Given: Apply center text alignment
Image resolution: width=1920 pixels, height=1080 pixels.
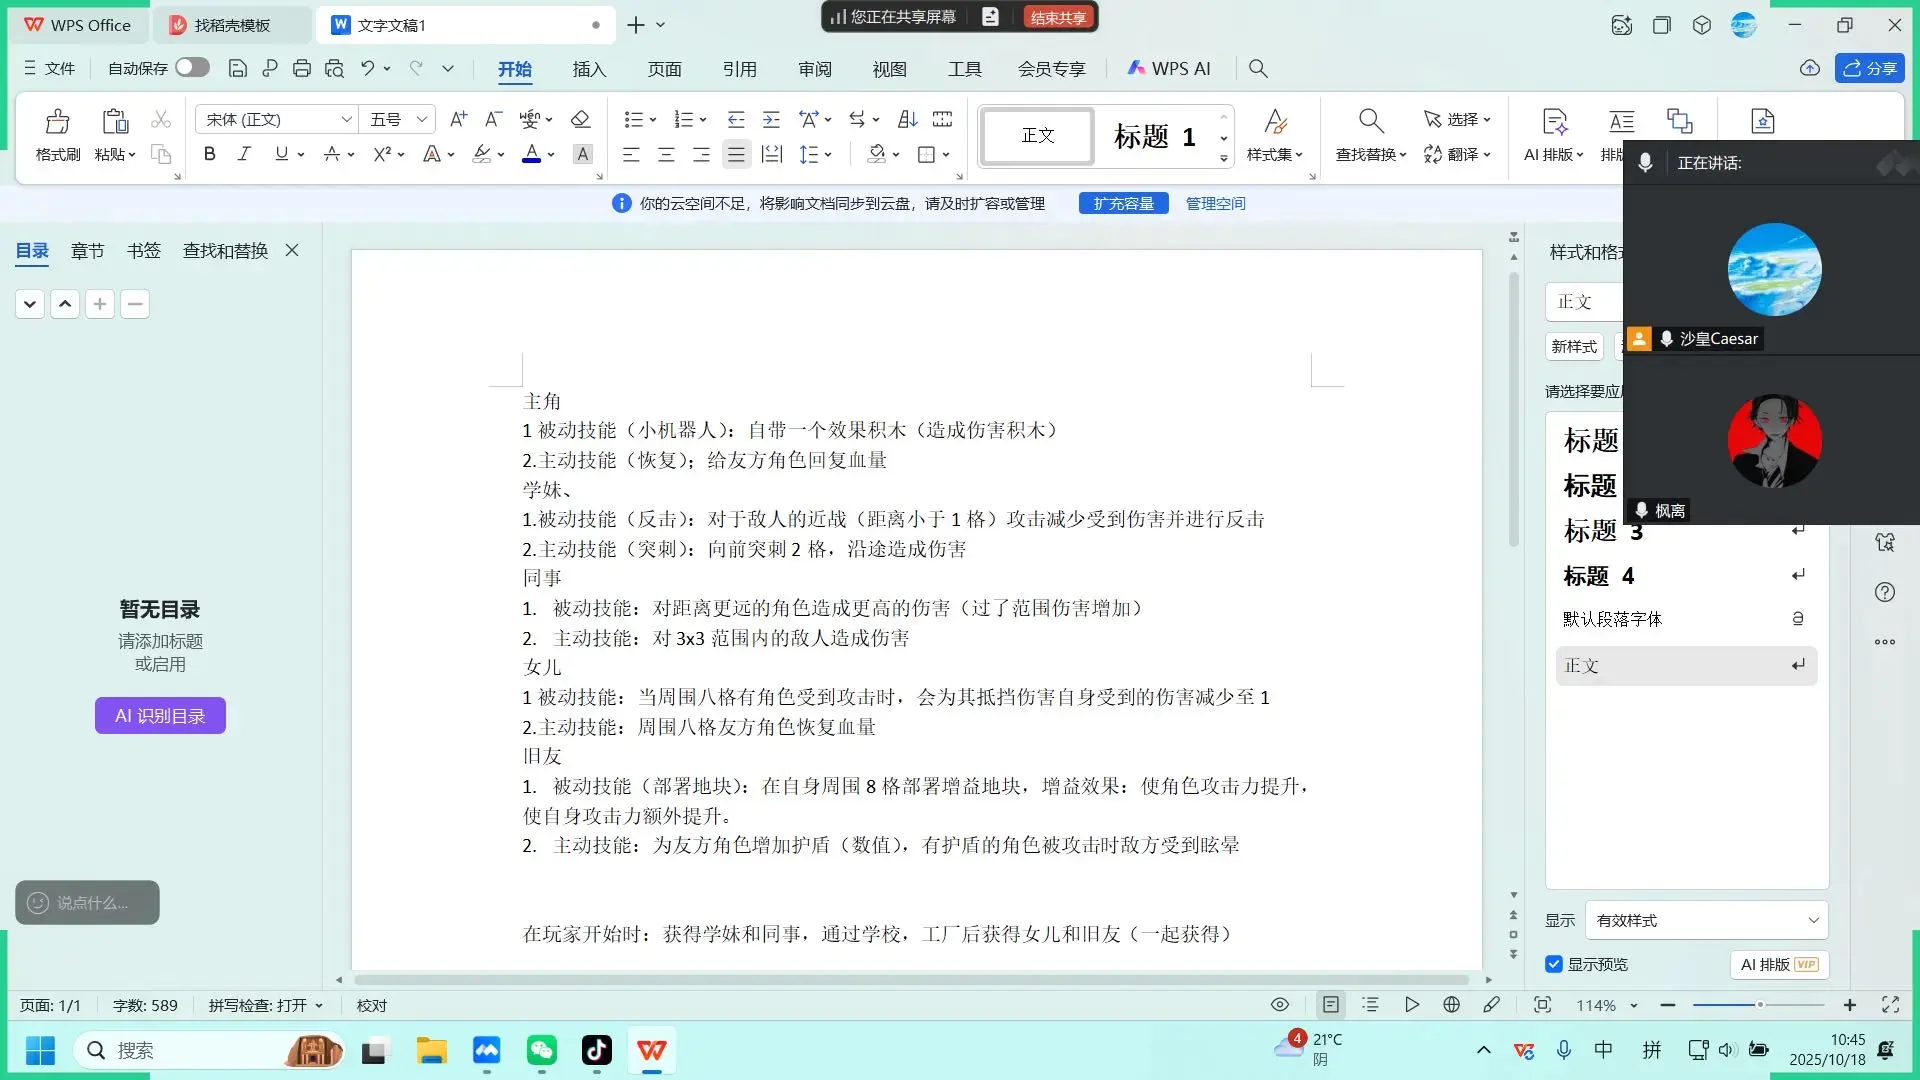Looking at the screenshot, I should [x=666, y=154].
